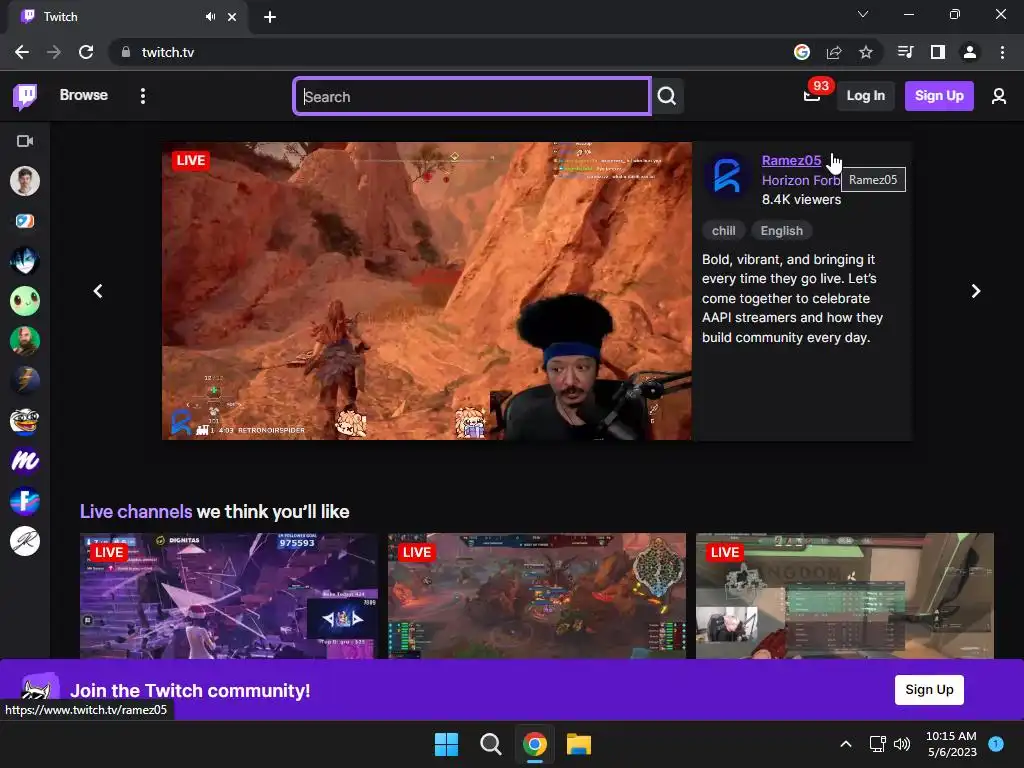Go to previous featured stream carousel arrow
This screenshot has width=1024, height=768.
click(98, 291)
